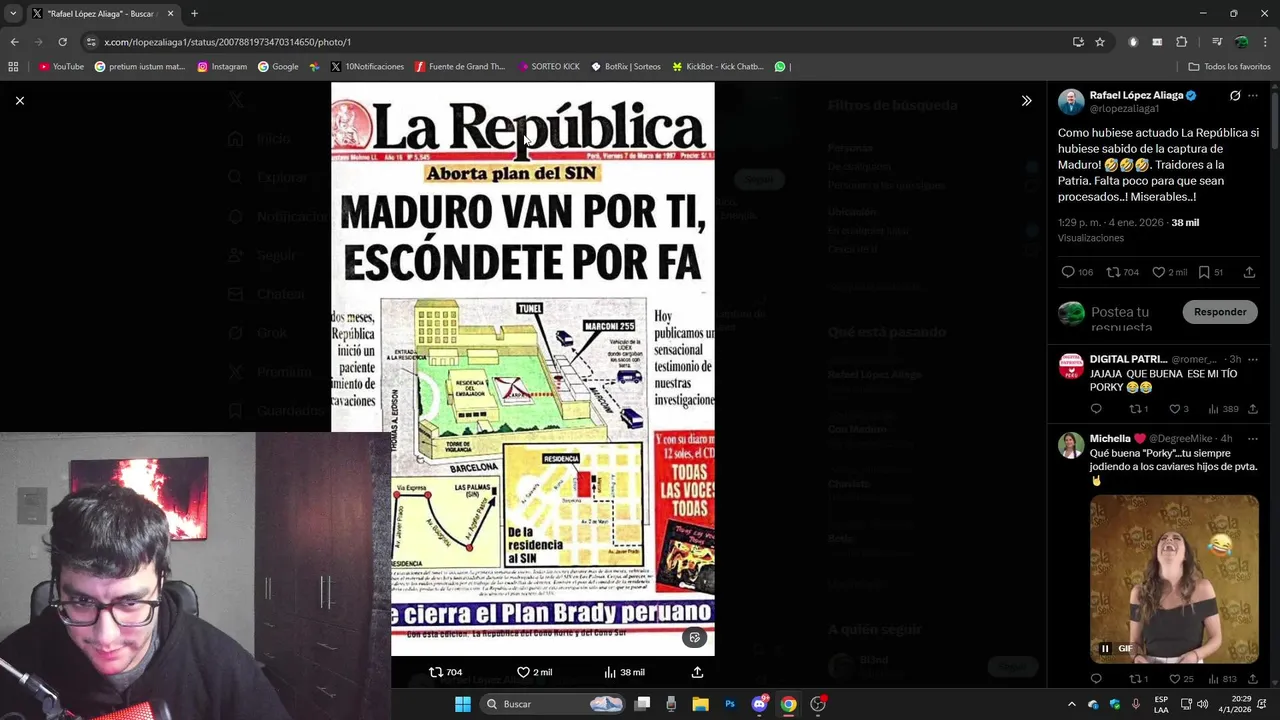Open the Instagram bookmark
Image resolution: width=1280 pixels, height=720 pixels.
click(x=222, y=67)
